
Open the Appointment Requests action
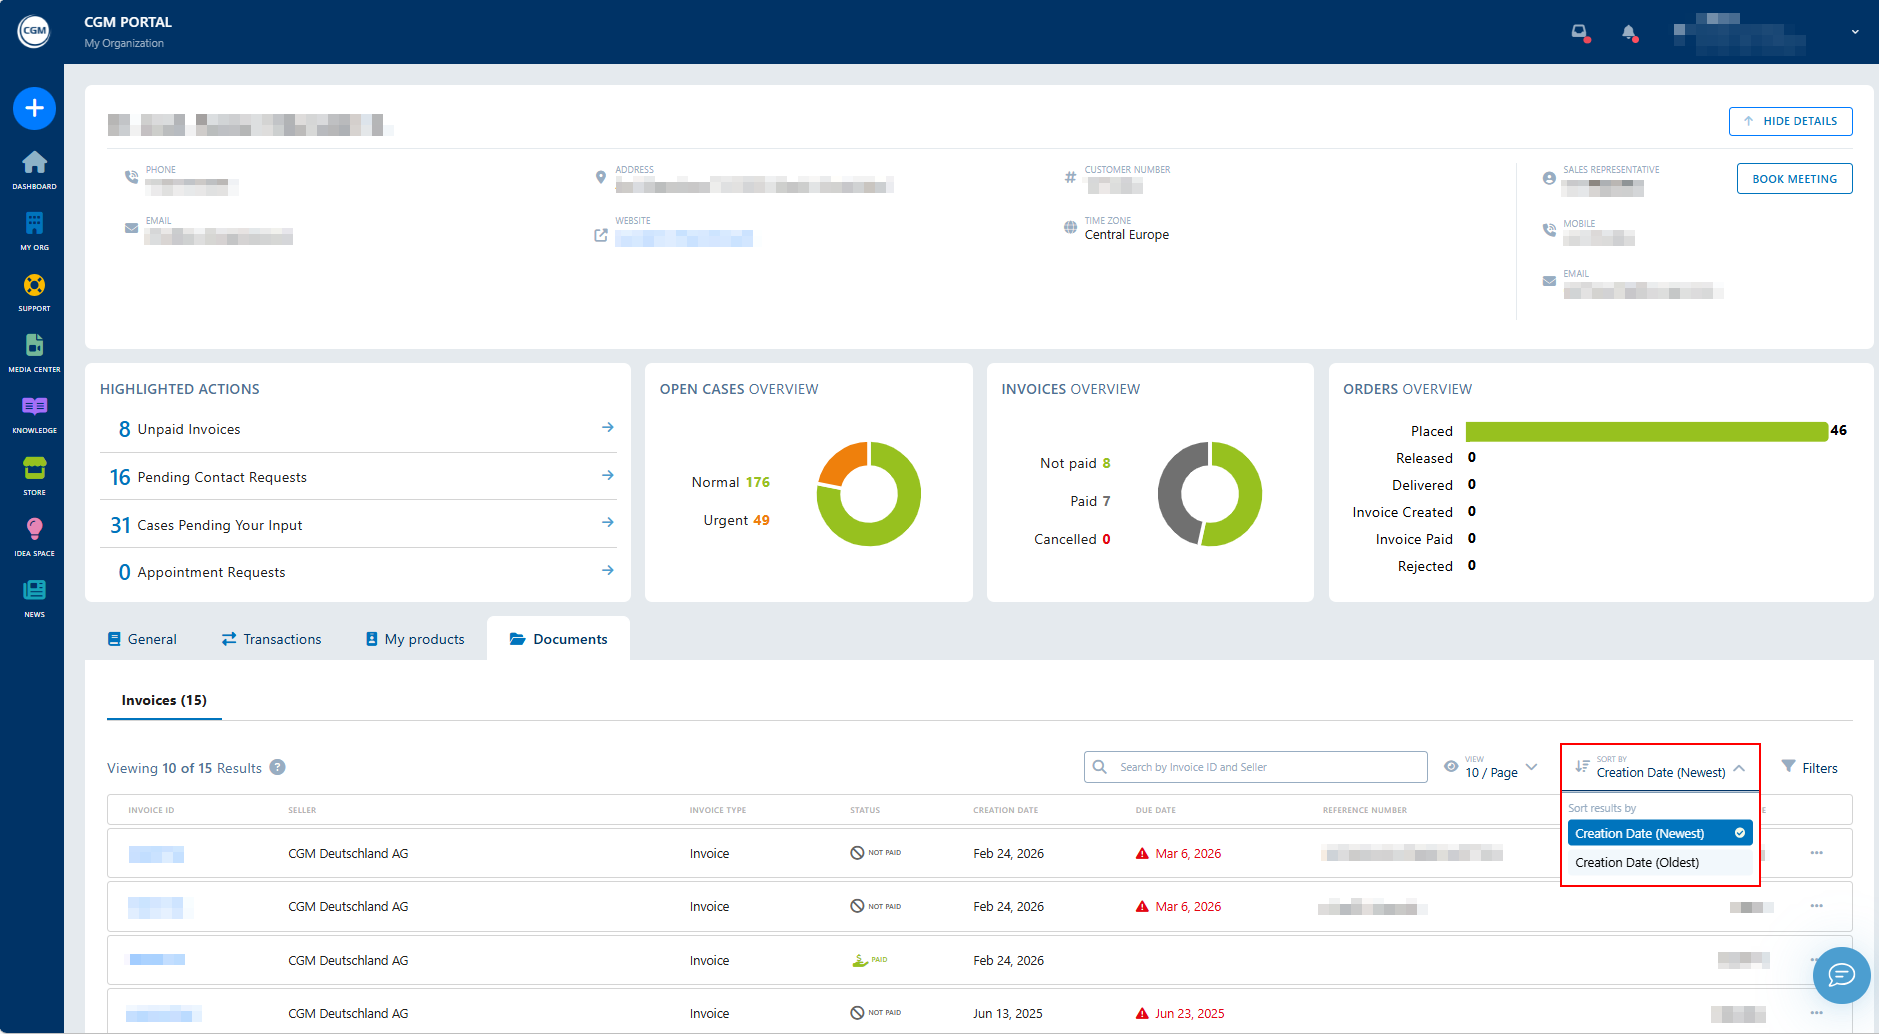358,572
